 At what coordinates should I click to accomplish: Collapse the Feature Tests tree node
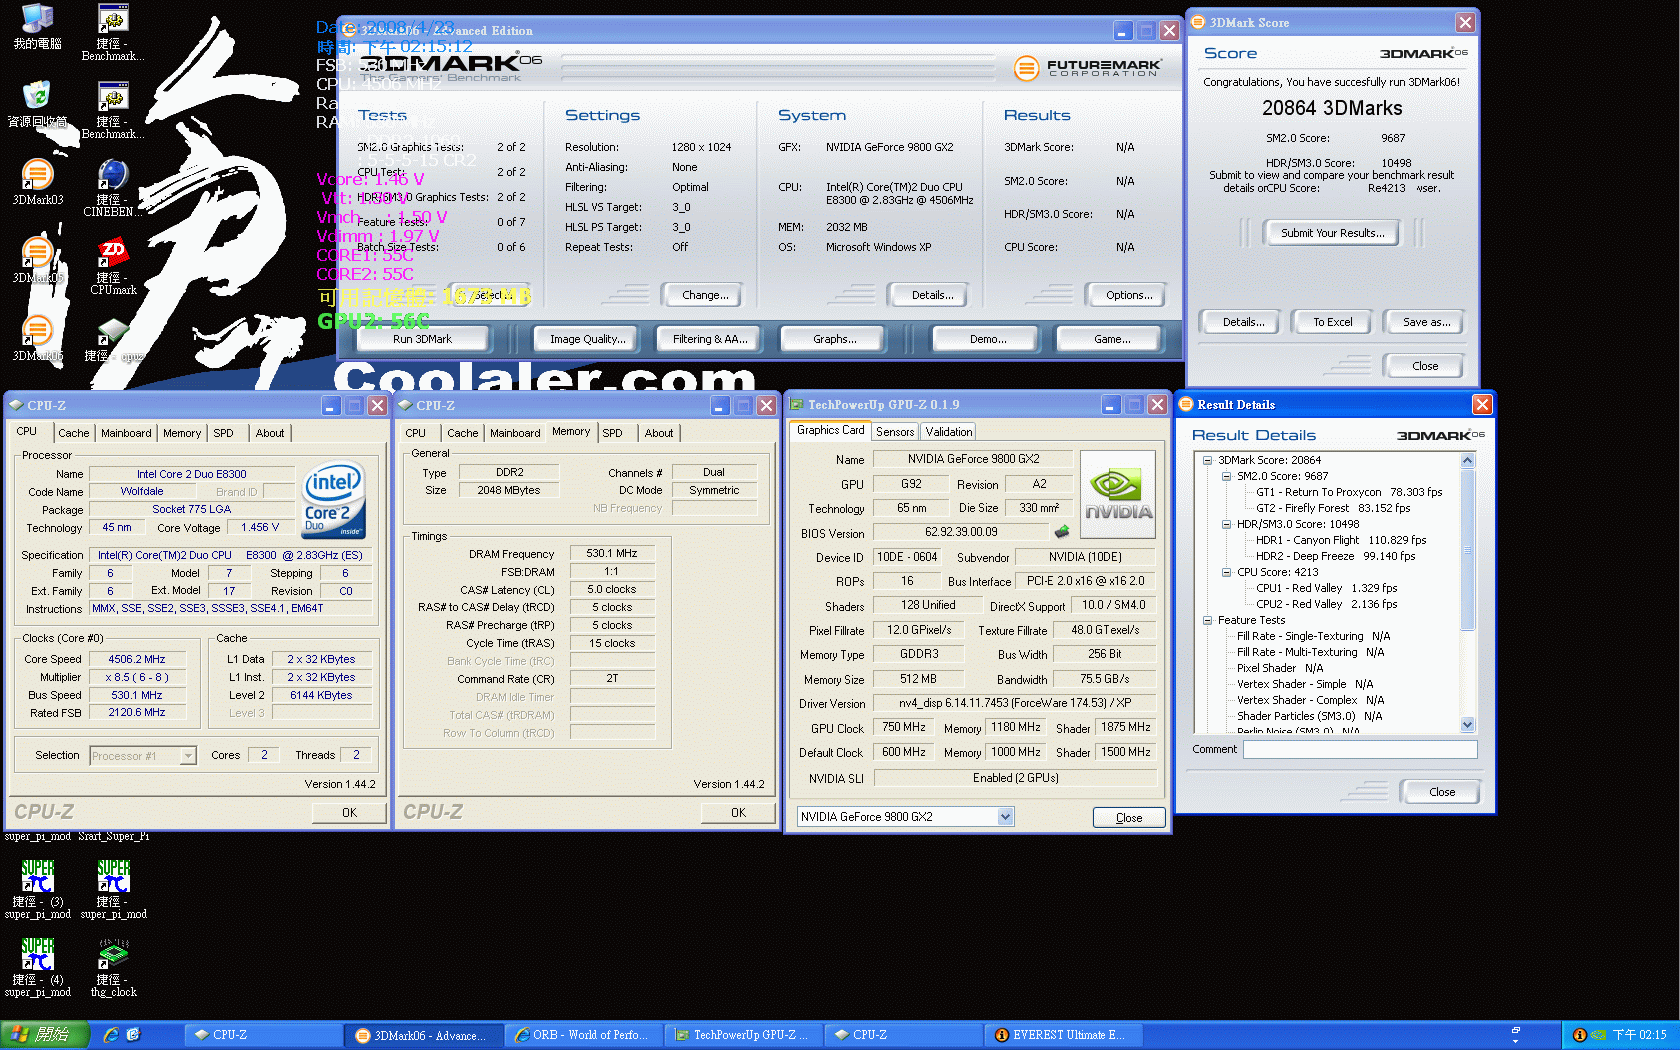(1207, 621)
